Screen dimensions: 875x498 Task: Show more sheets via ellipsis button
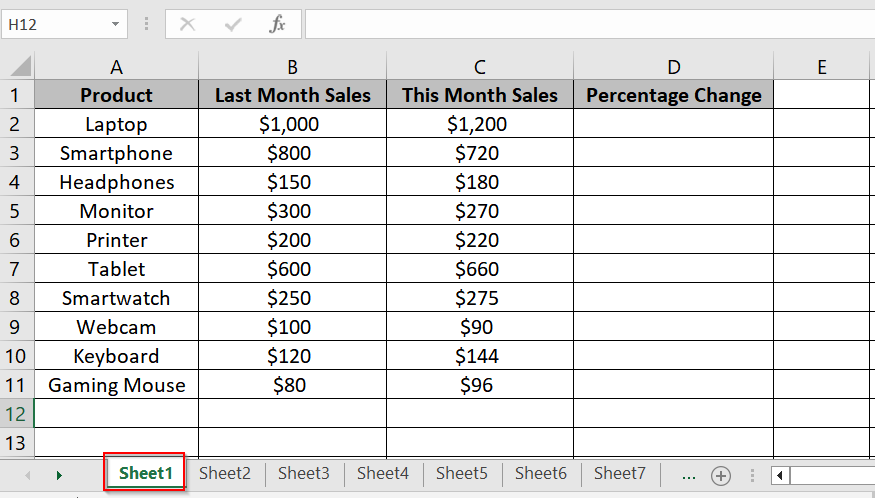(689, 476)
